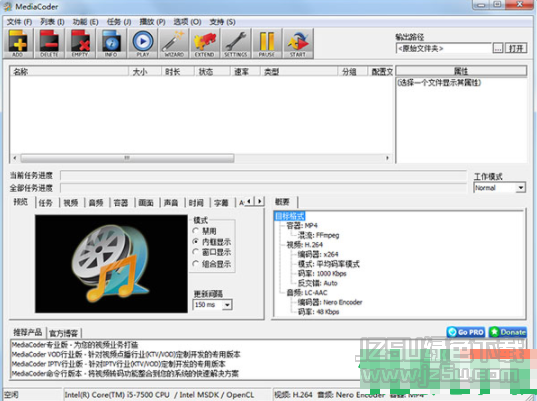Image resolution: width=537 pixels, height=401 pixels.
Task: Switch to the 声音 tab
Action: pos(171,203)
